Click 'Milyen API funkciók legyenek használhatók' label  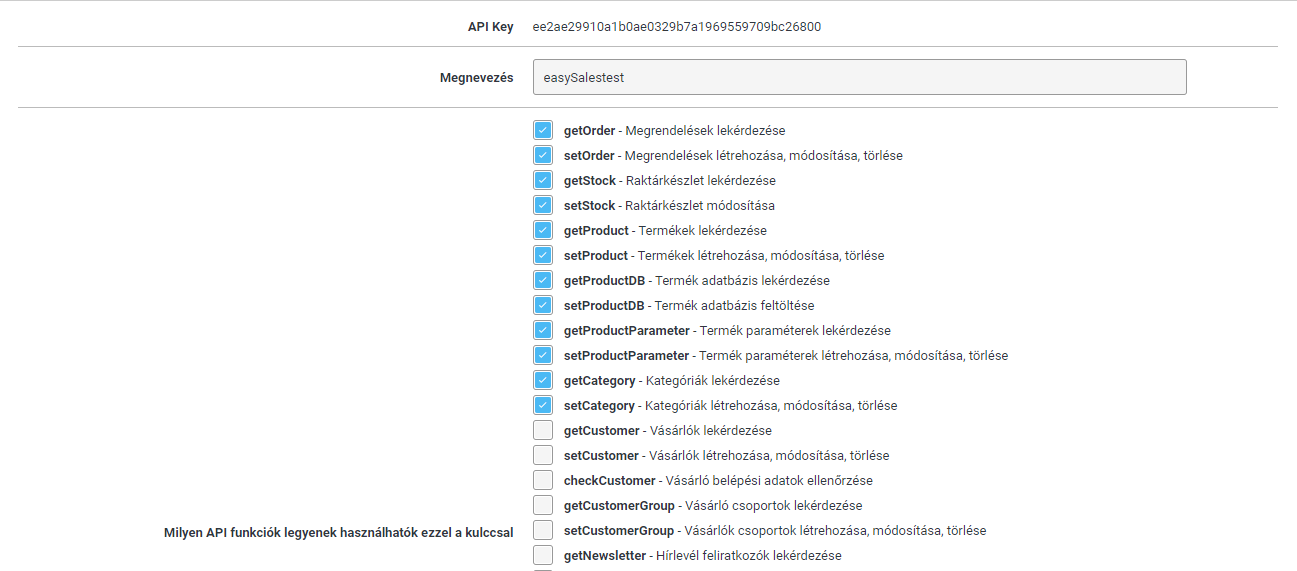pos(339,532)
